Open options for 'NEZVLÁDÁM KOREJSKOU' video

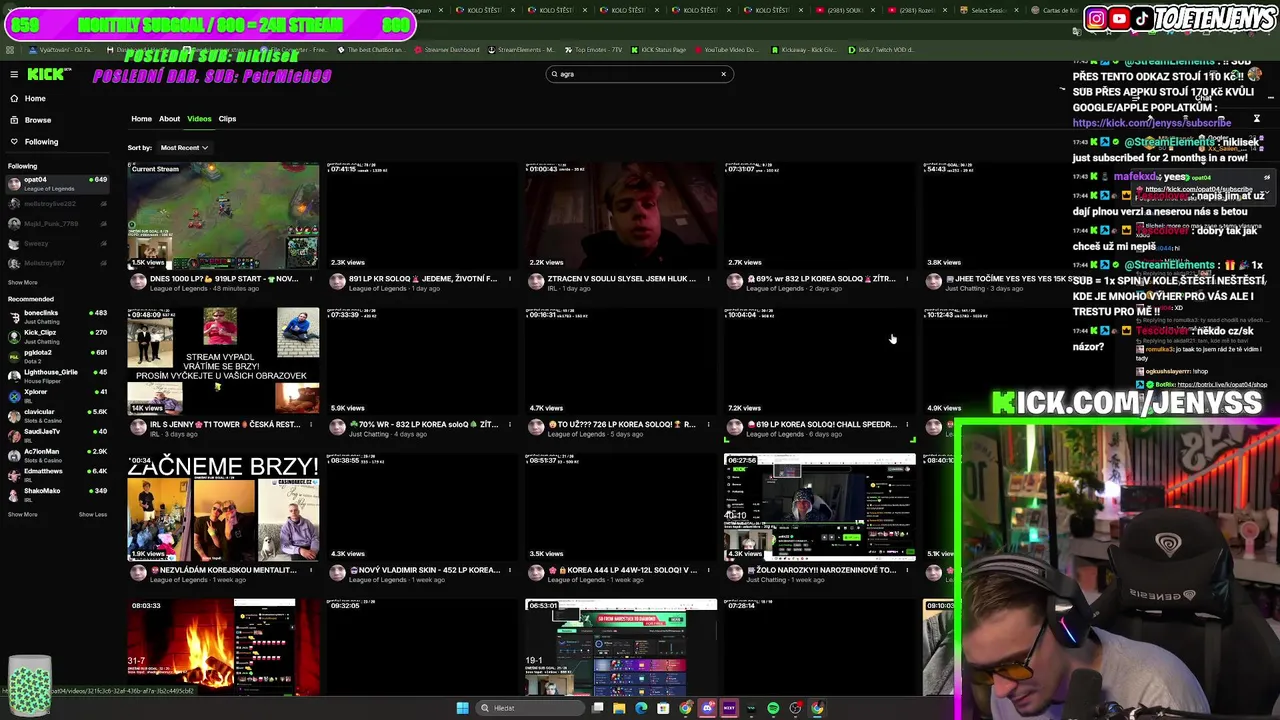[x=311, y=571]
